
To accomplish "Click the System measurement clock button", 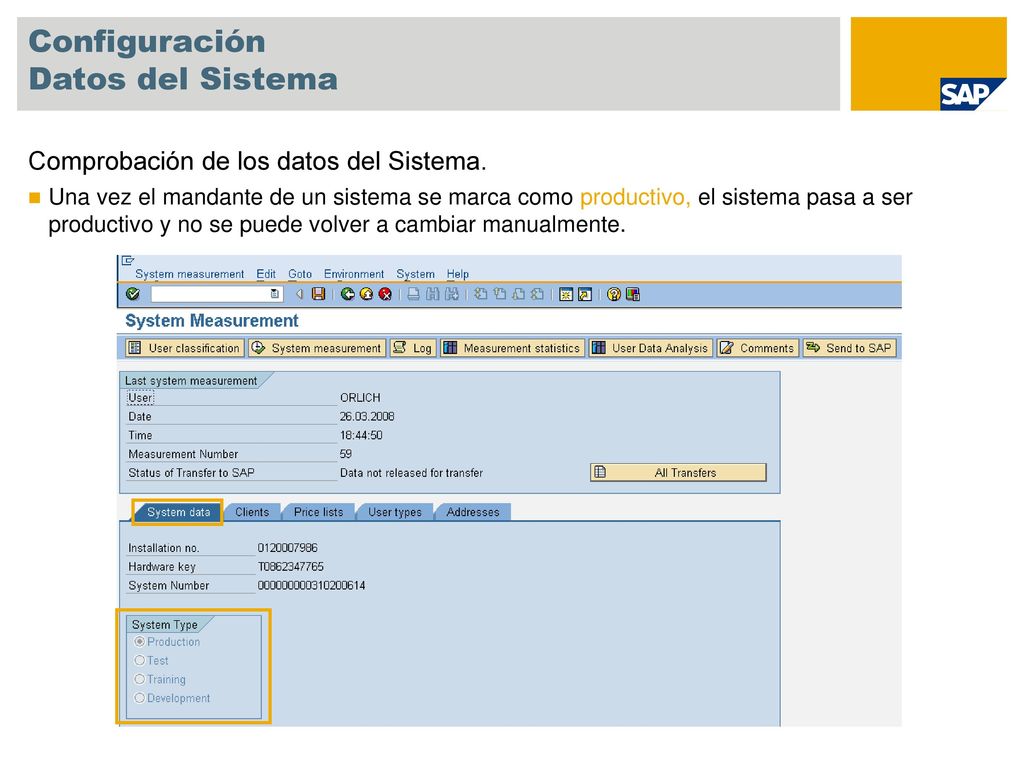I will (x=317, y=348).
